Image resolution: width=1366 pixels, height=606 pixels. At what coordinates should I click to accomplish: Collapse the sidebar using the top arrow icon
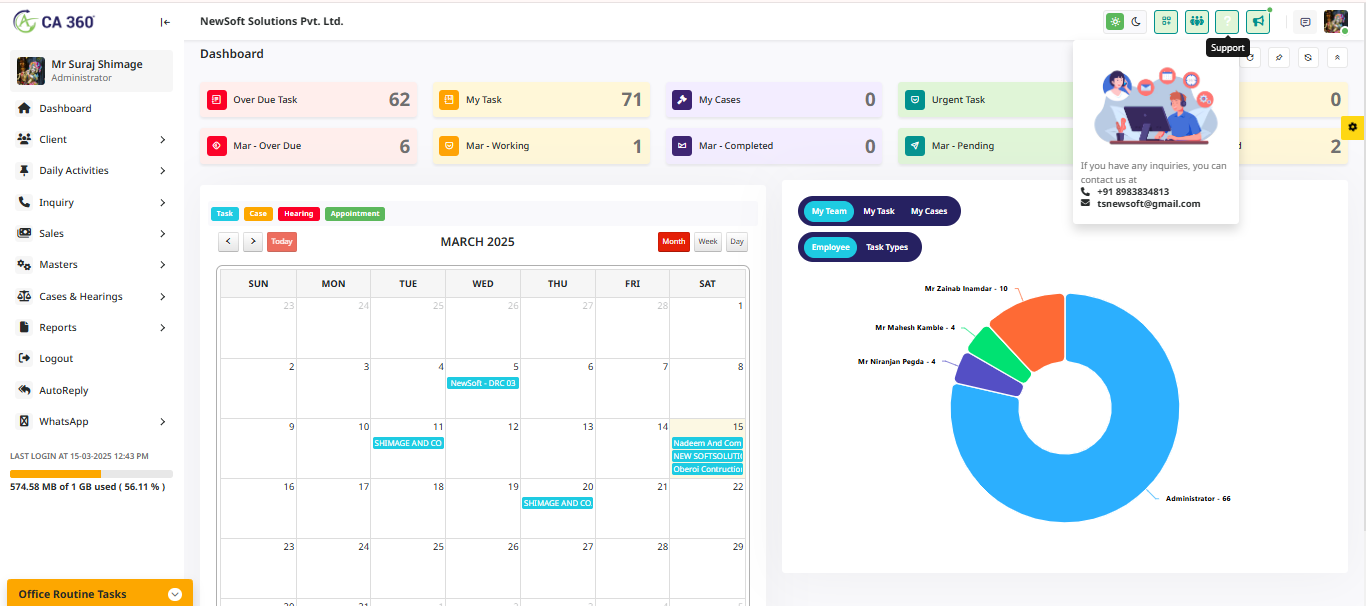(x=165, y=22)
